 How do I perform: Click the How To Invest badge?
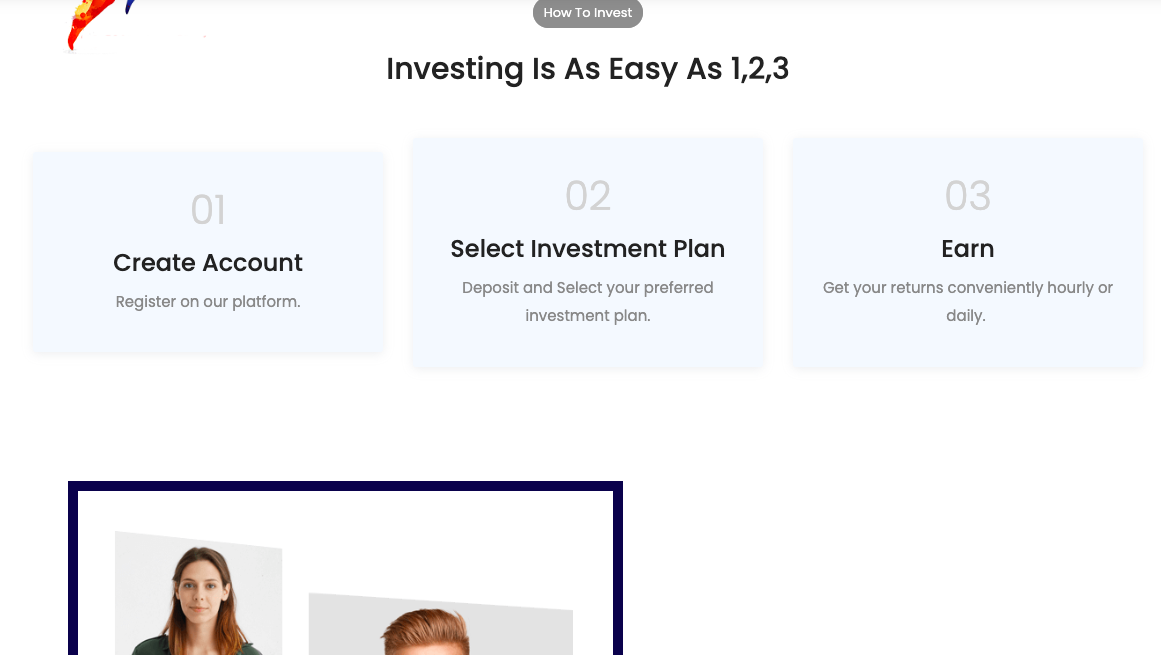tap(588, 13)
